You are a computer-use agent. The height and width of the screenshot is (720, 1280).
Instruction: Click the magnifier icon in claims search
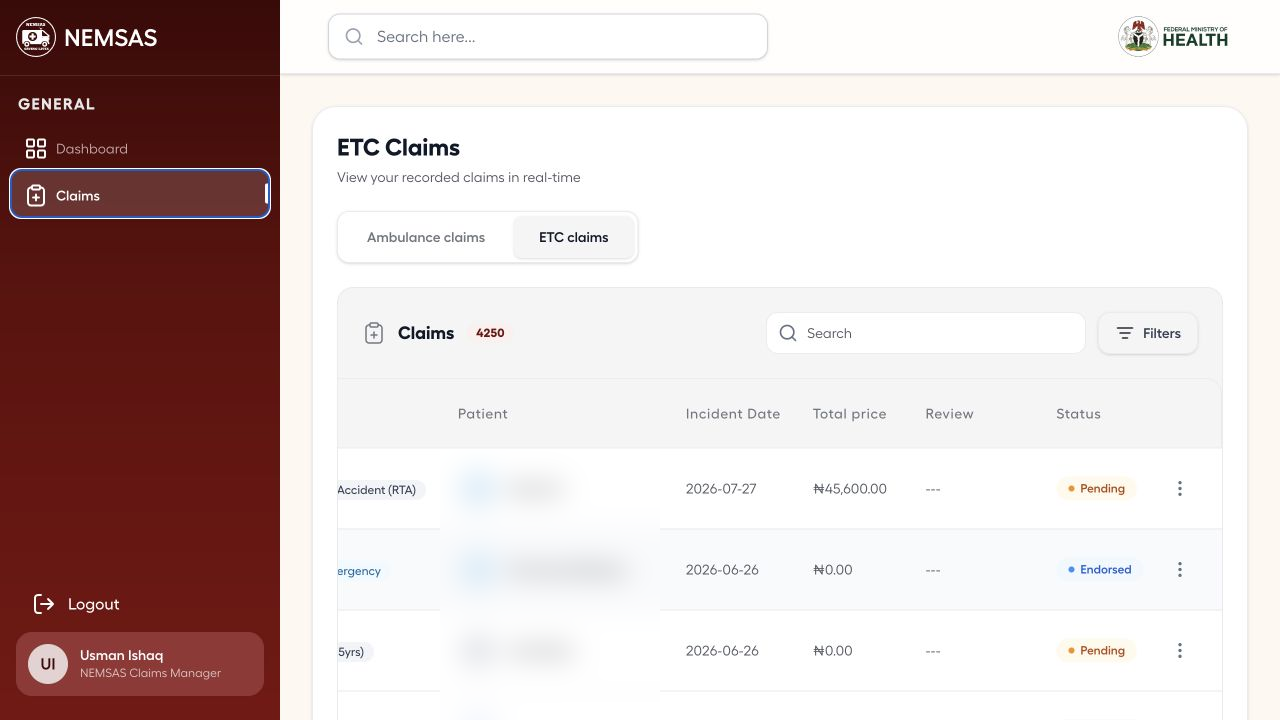[x=788, y=333]
